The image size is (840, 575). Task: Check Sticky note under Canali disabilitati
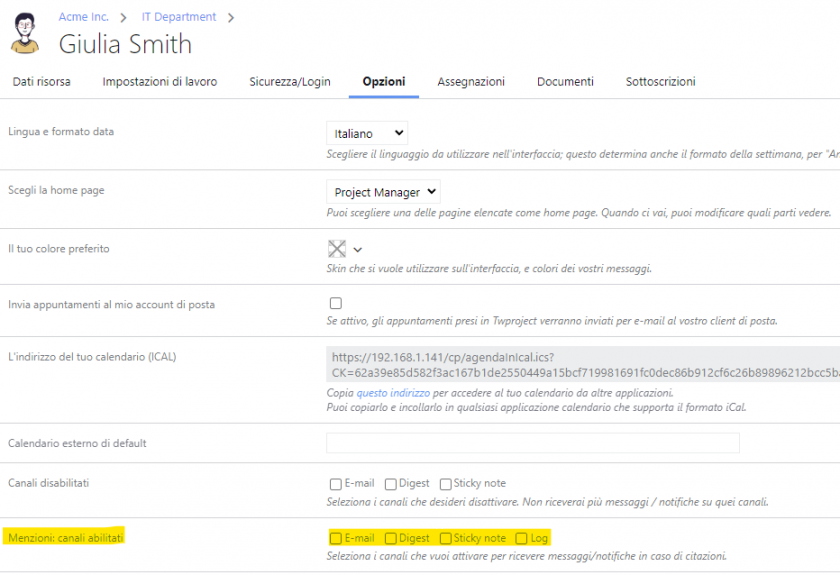pyautogui.click(x=446, y=483)
